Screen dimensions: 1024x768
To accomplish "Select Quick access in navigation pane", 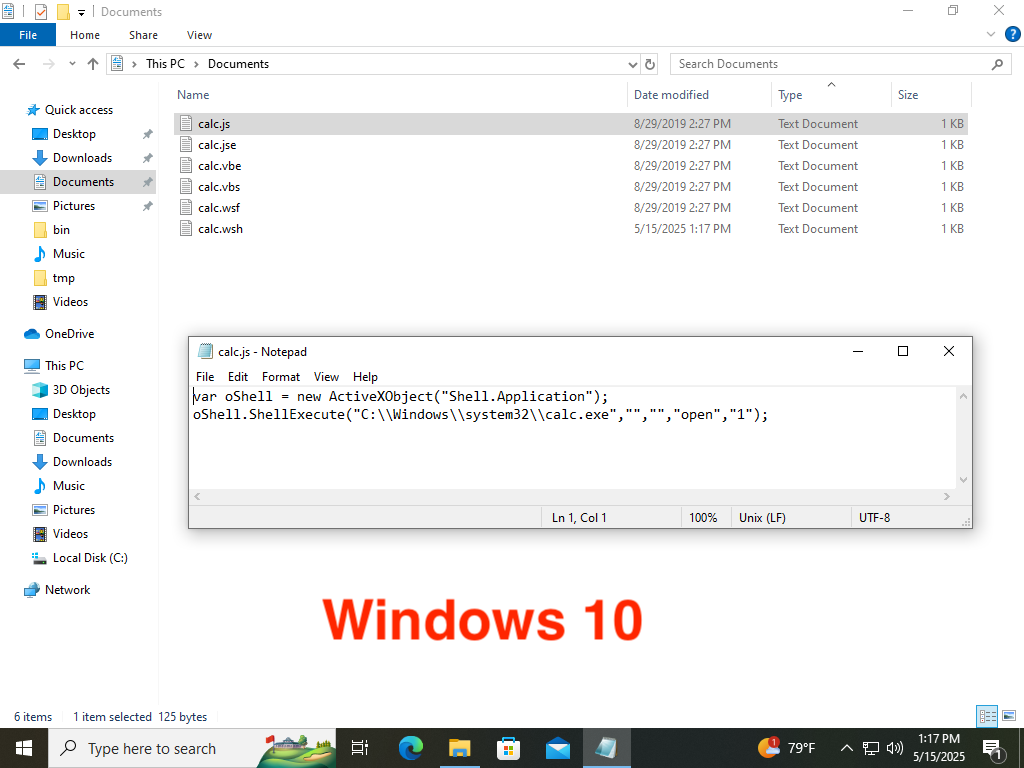I will tap(78, 110).
